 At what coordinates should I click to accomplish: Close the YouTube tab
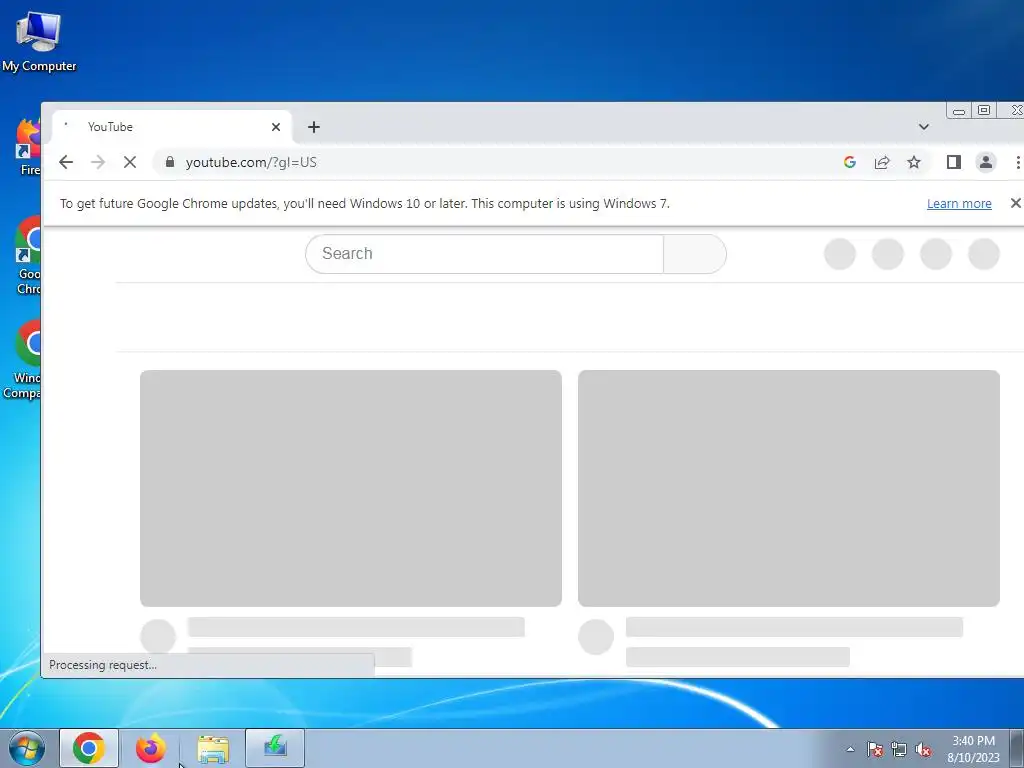276,127
